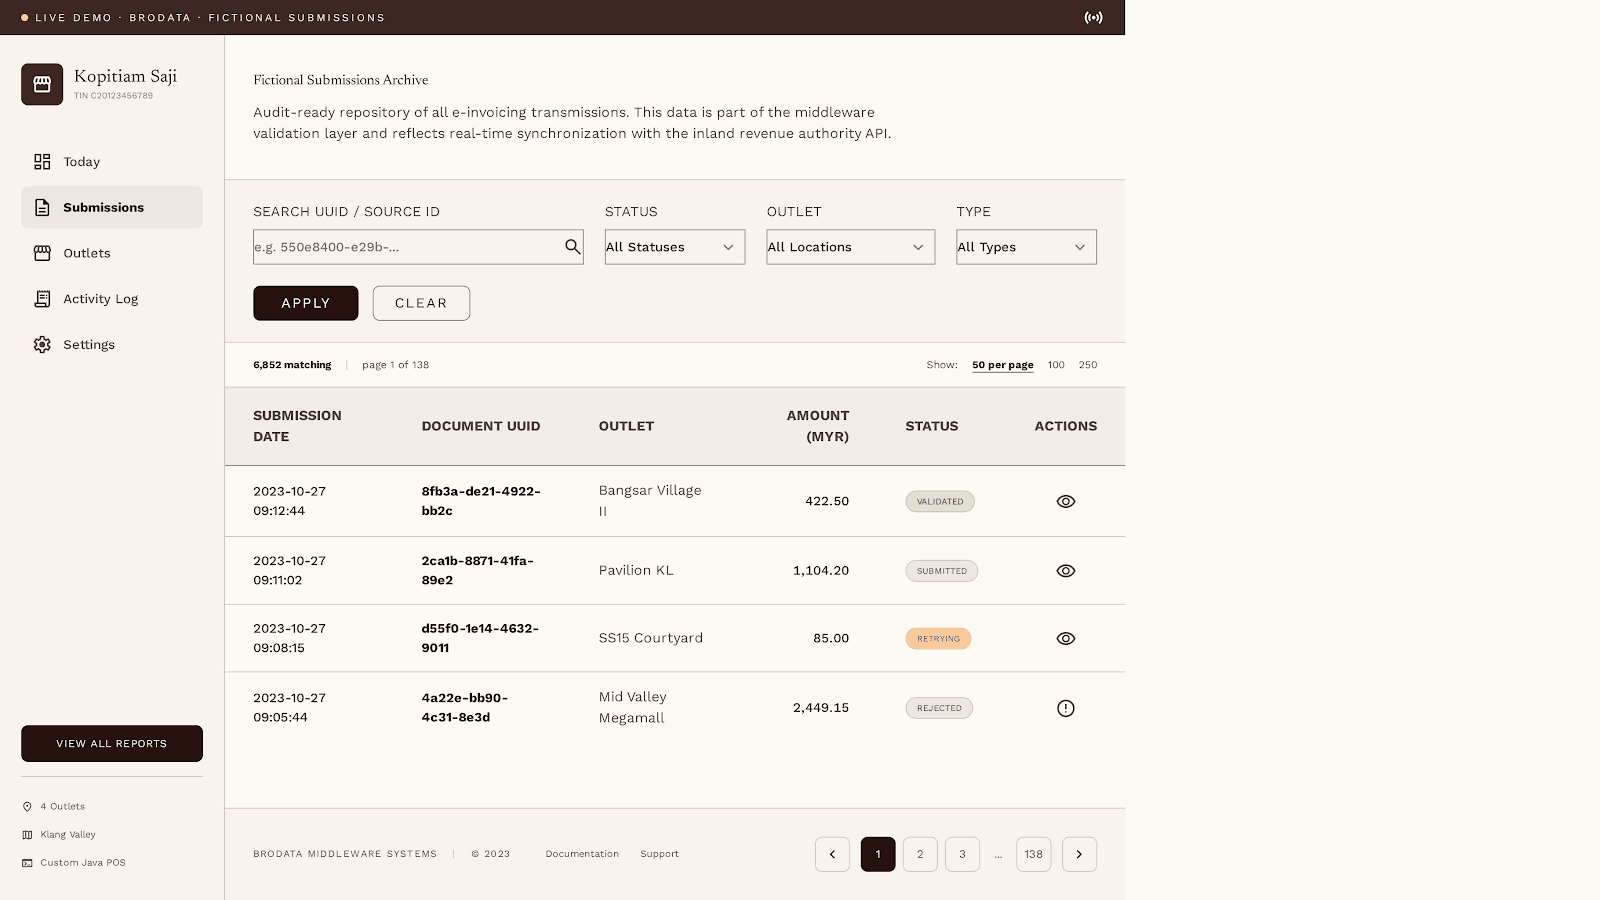Click the SUBMISSION DATE column header
This screenshot has height=900, width=1600.
pos(297,426)
